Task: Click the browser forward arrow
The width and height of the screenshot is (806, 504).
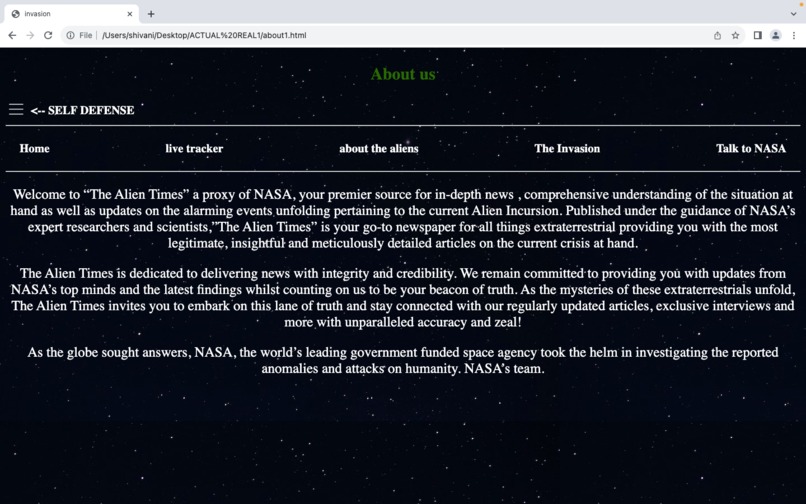Action: (x=30, y=35)
